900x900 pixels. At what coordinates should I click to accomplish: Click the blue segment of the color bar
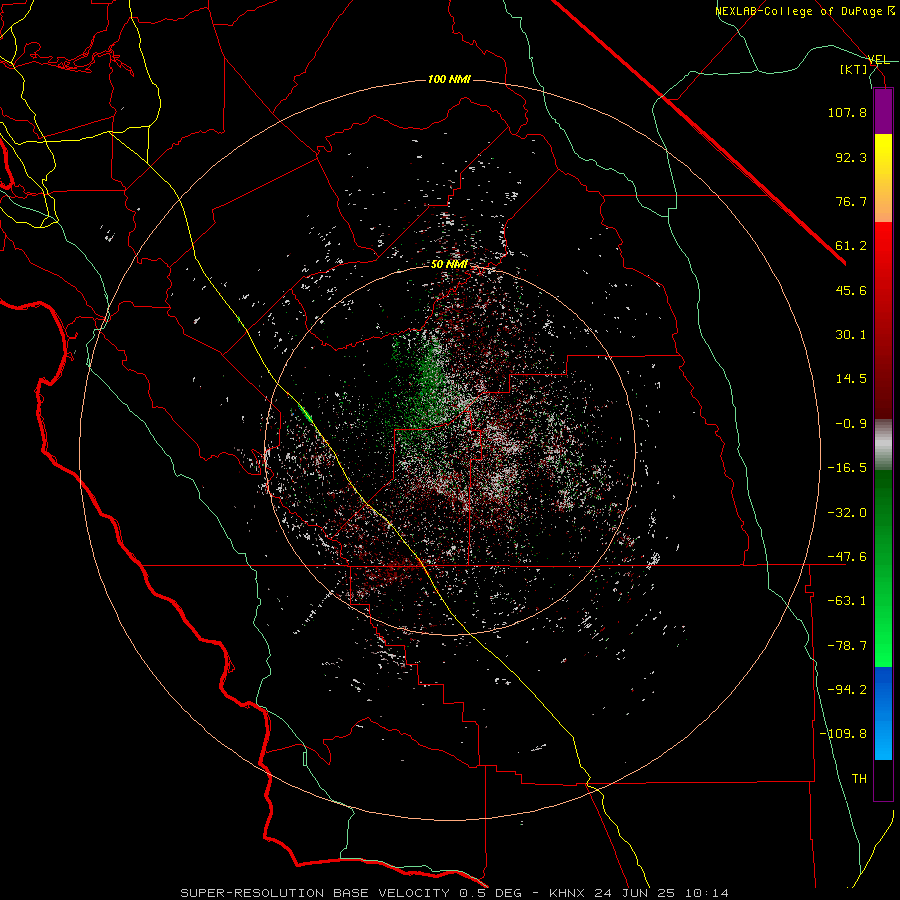coord(883,713)
